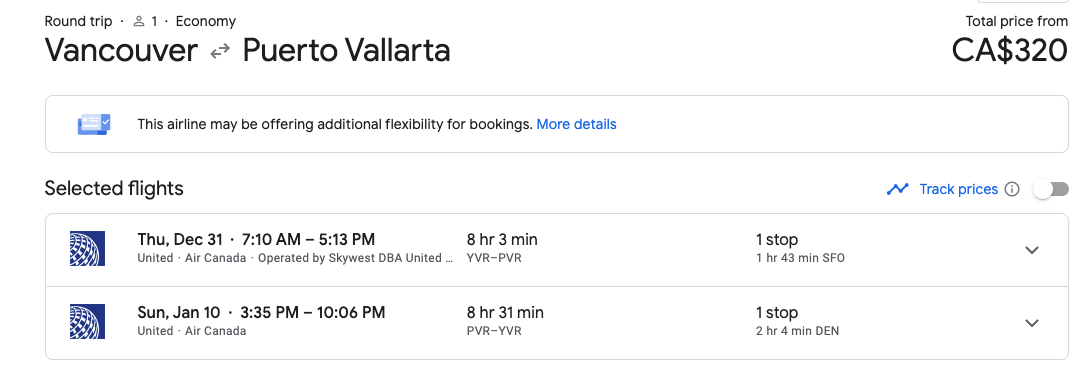Open the More details link
Screen dimensions: 1079x369
point(576,125)
